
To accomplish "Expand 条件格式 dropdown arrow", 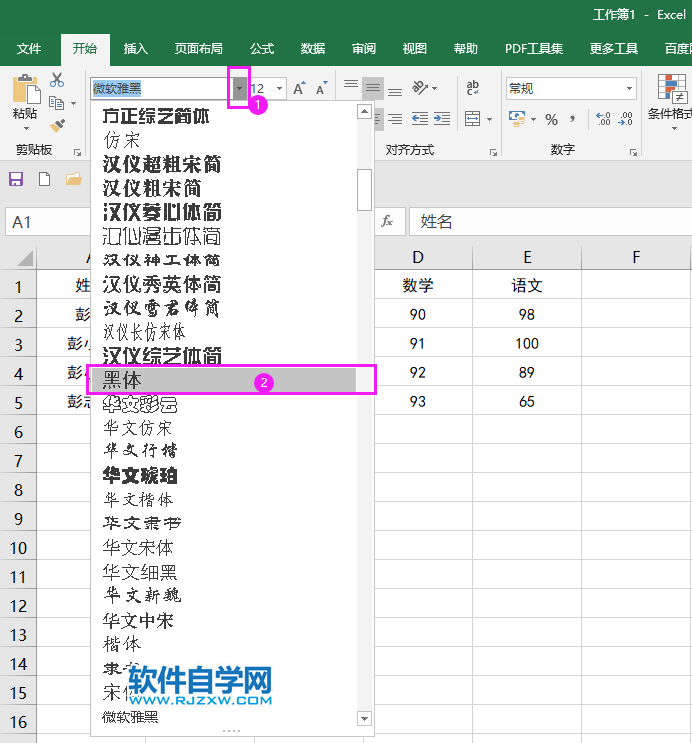I will pyautogui.click(x=674, y=128).
